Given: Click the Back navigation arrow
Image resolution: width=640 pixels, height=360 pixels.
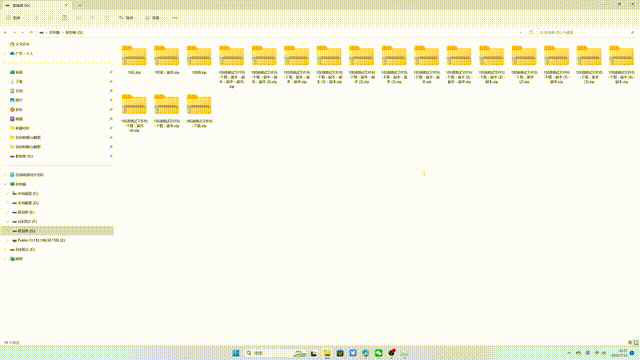Looking at the screenshot, I should point(5,32).
